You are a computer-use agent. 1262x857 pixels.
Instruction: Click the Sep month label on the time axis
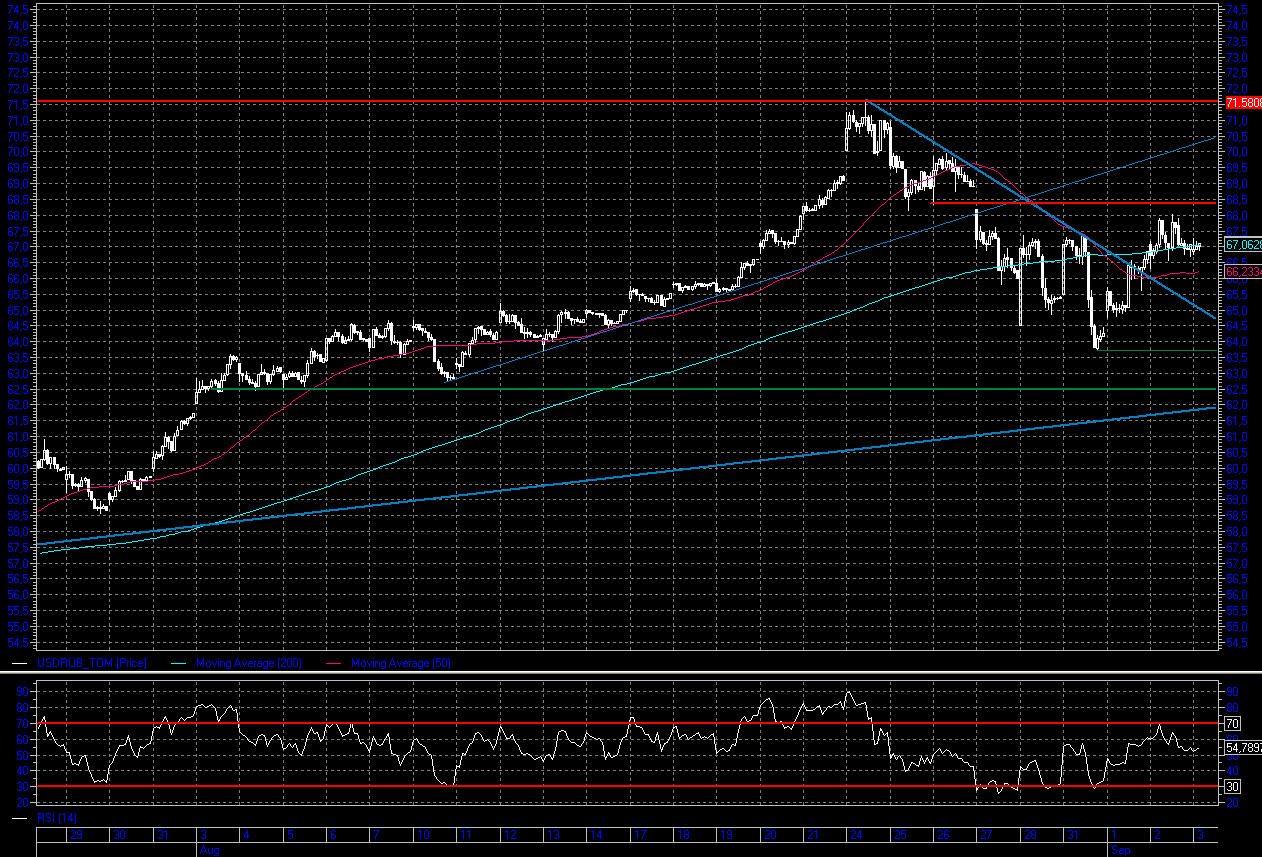[x=1120, y=849]
